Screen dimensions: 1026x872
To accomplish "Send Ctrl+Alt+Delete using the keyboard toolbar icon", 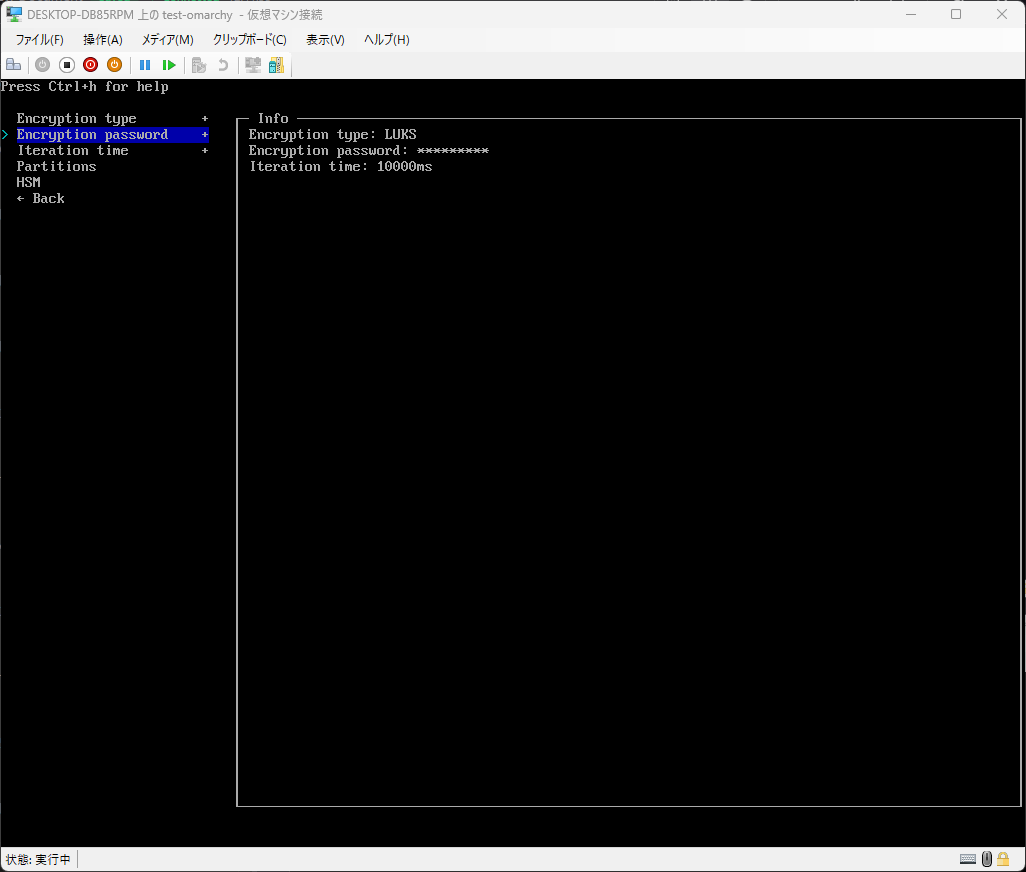I will [x=14, y=65].
